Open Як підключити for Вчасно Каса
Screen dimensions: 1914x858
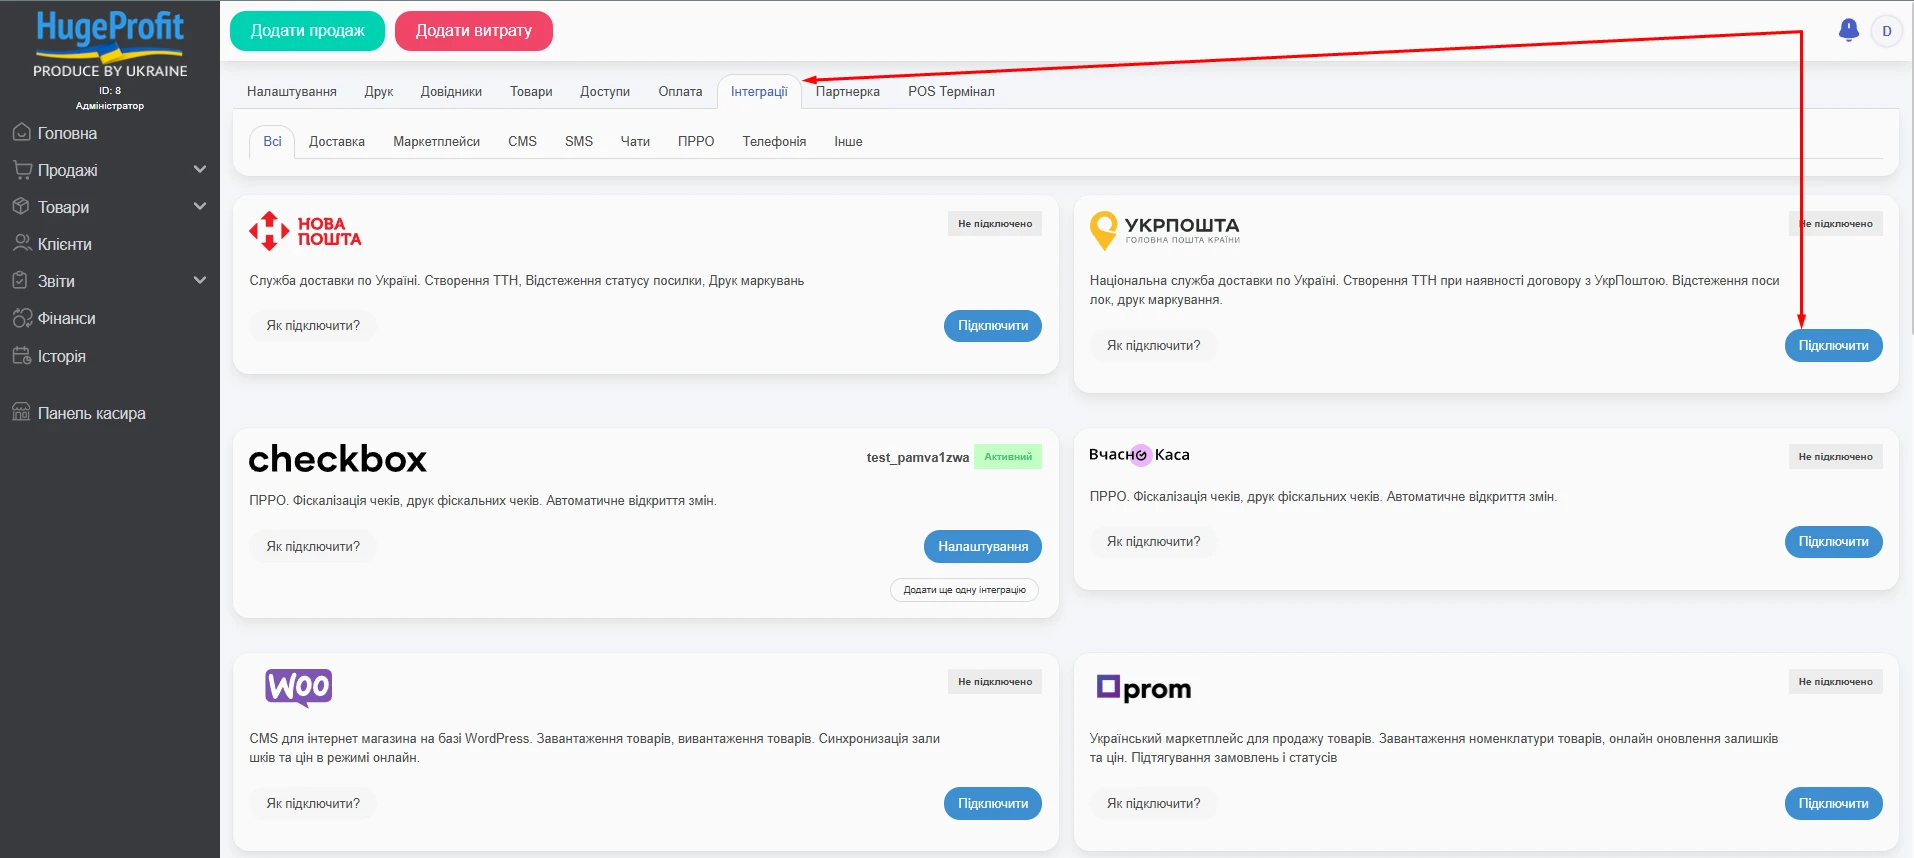[1153, 541]
